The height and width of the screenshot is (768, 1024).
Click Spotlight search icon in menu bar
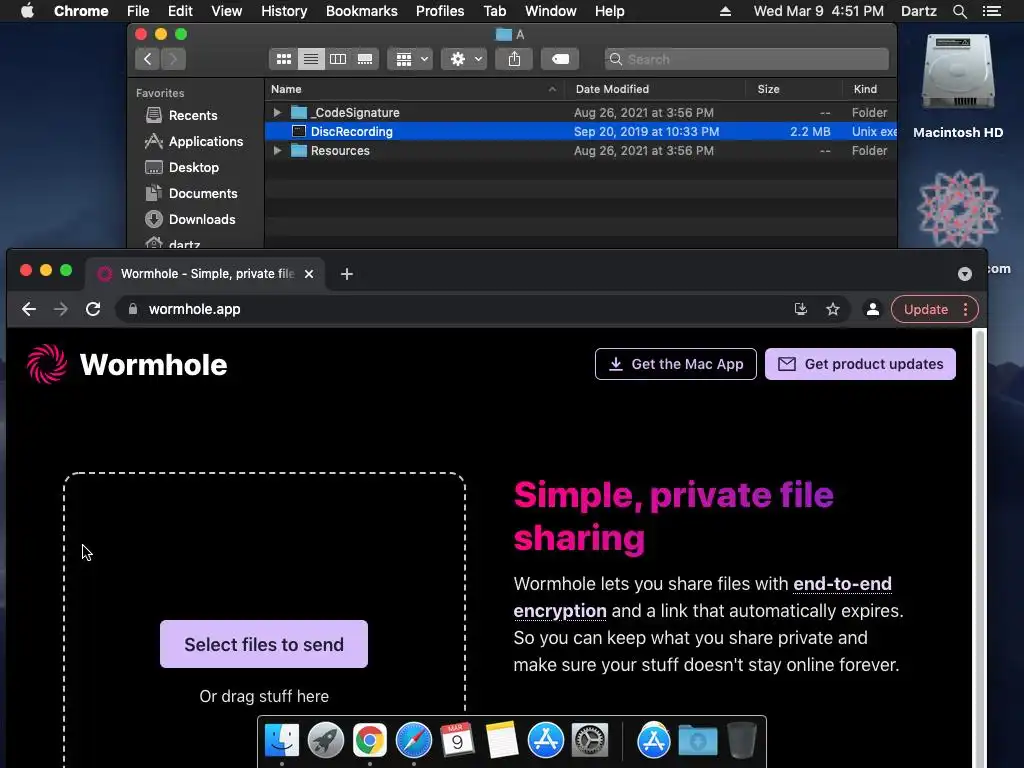960,11
